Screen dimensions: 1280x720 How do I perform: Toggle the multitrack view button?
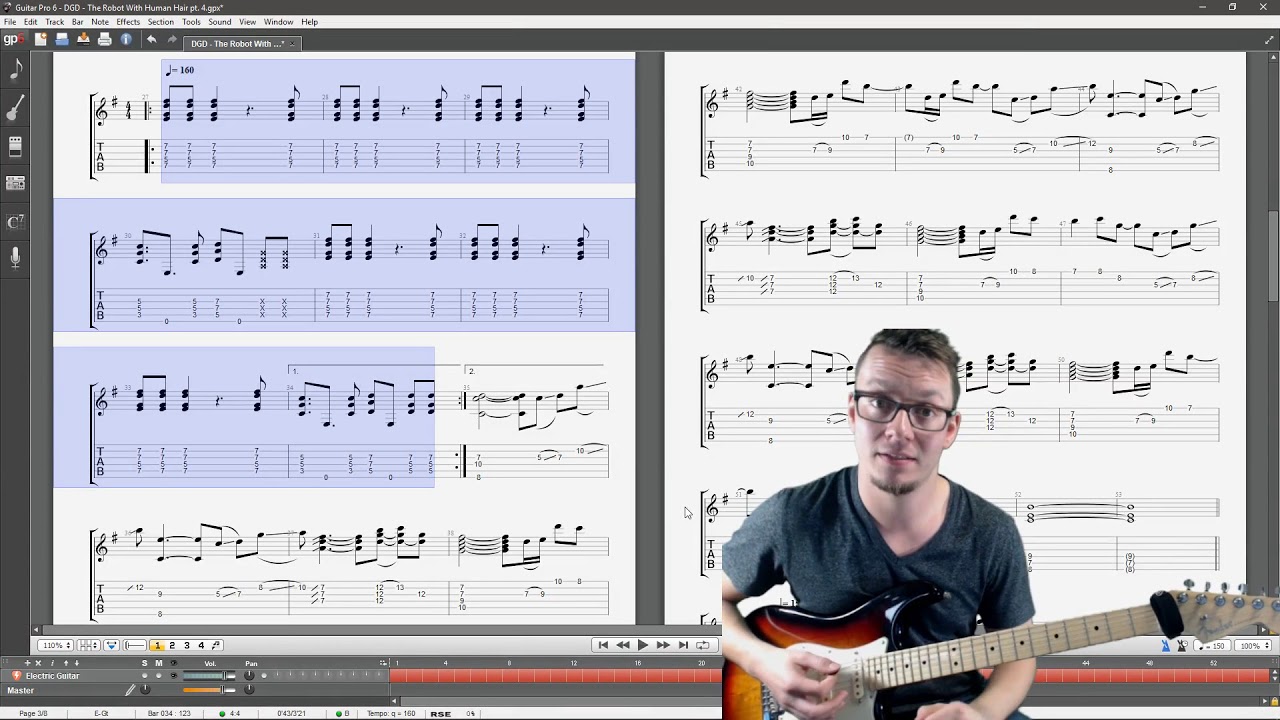click(x=111, y=645)
